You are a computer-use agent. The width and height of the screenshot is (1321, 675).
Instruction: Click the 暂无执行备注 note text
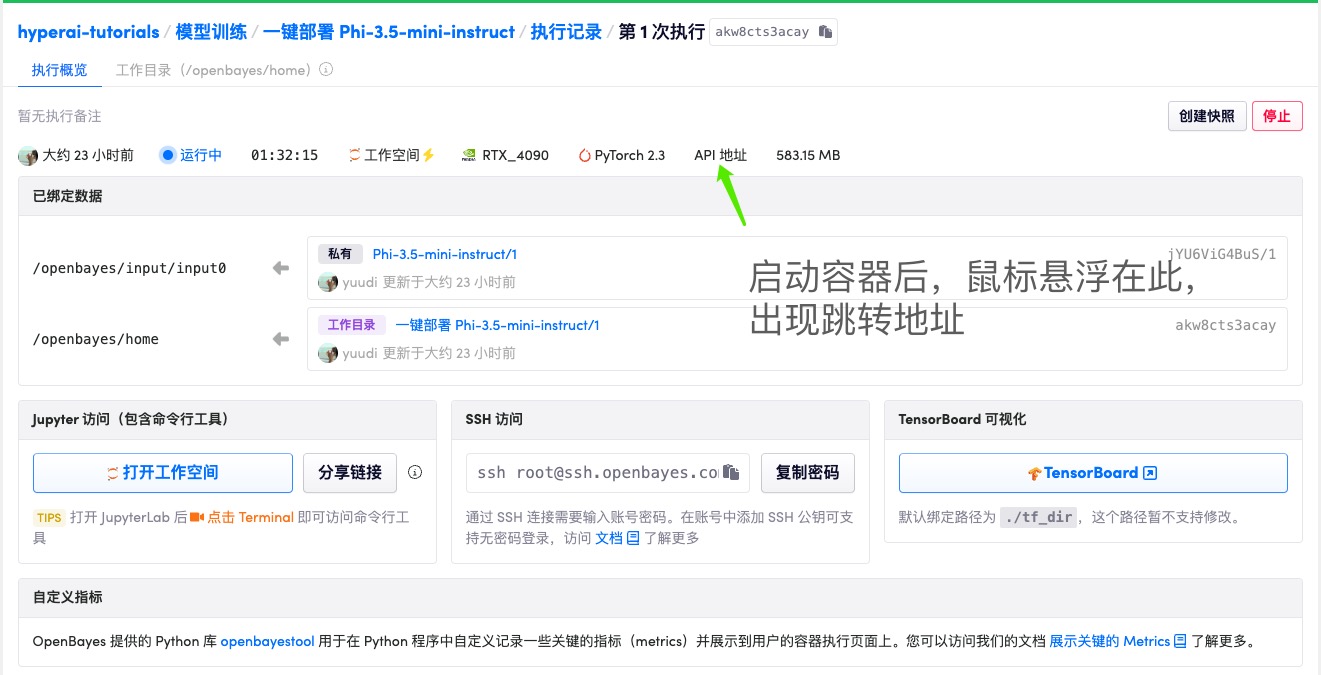tap(60, 116)
